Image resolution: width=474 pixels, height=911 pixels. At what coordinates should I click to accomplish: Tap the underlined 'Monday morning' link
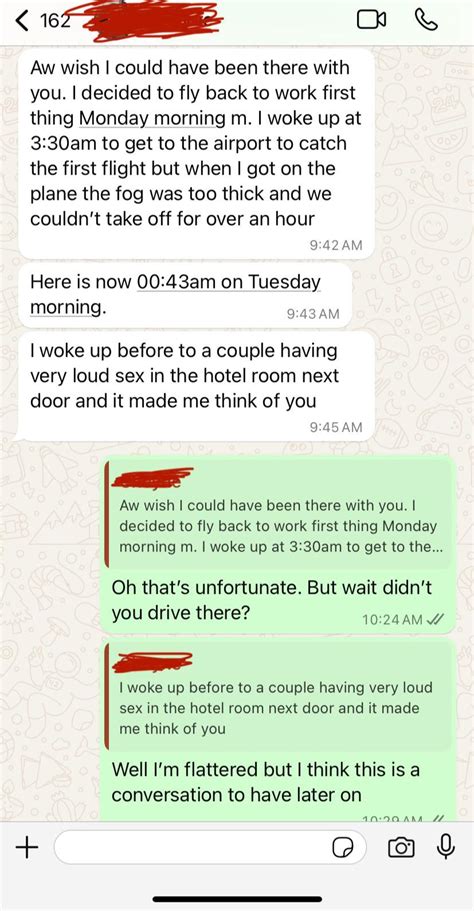coord(152,119)
